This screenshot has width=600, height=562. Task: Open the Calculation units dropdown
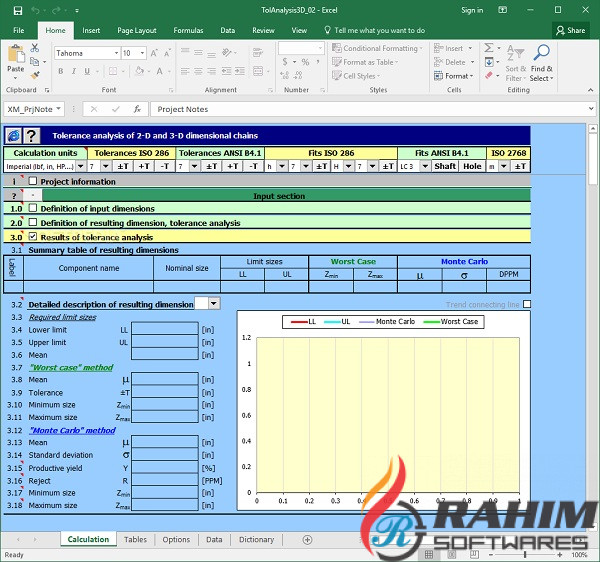pyautogui.click(x=80, y=166)
